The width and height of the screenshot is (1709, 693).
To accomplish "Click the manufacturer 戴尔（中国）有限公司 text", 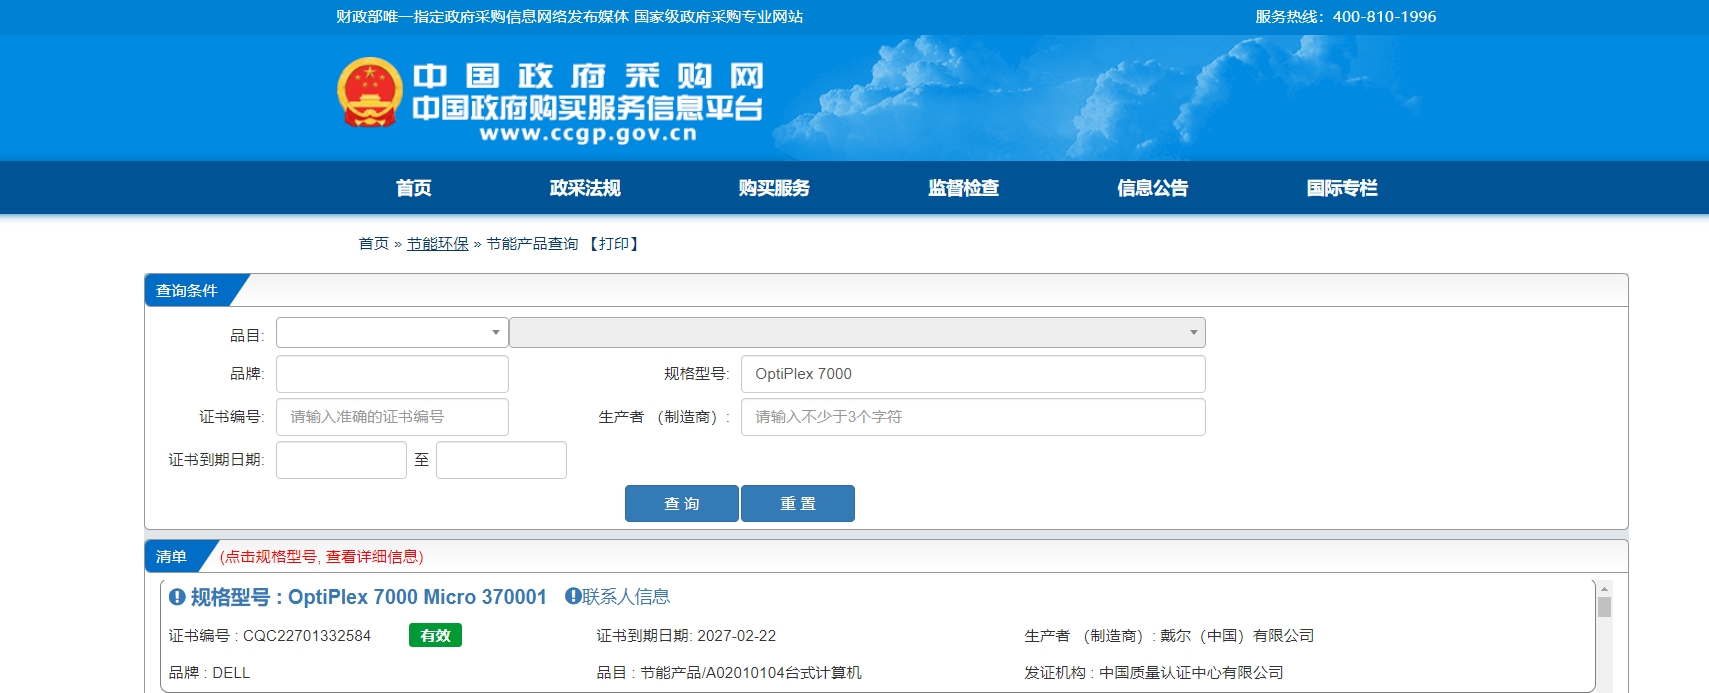I will 1237,636.
